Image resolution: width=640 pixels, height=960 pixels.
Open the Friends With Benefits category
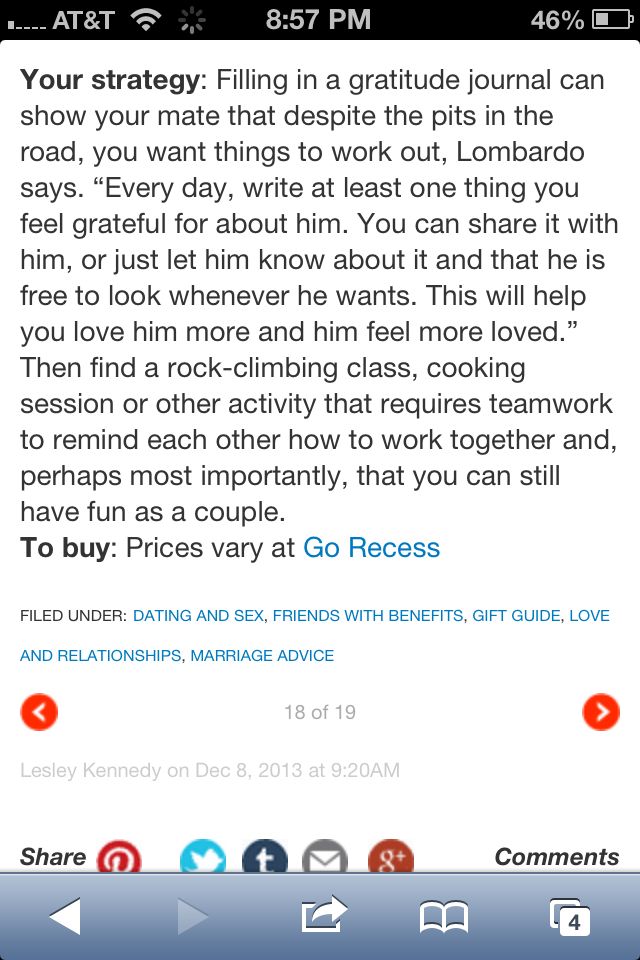368,616
